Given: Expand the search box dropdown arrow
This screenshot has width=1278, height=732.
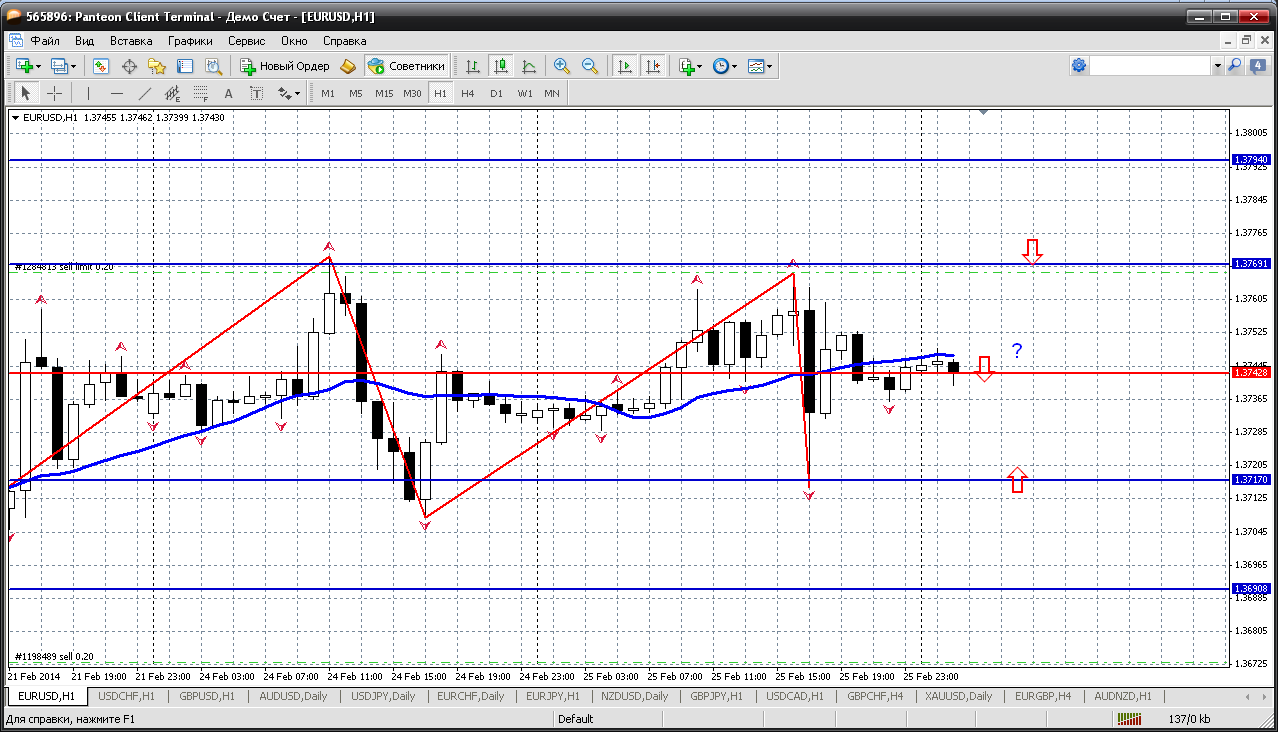Looking at the screenshot, I should (1217, 66).
